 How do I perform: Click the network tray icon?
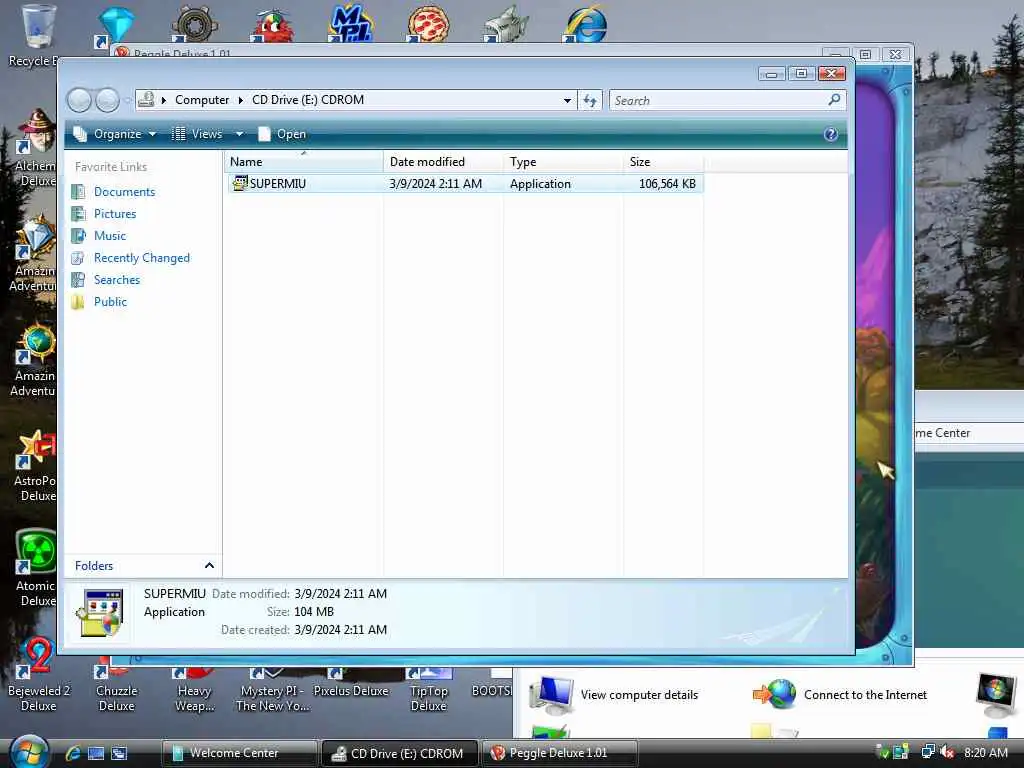(x=927, y=752)
